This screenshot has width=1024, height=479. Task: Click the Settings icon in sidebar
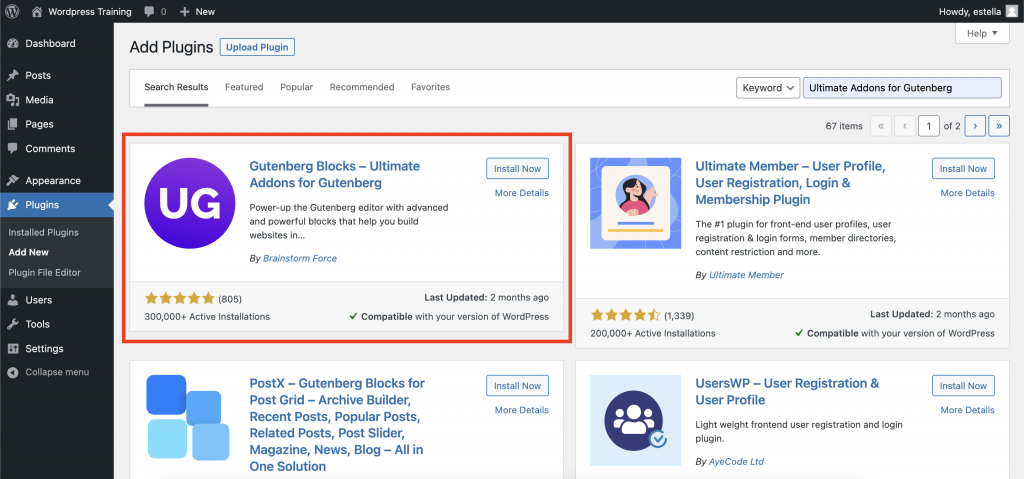click(x=12, y=348)
